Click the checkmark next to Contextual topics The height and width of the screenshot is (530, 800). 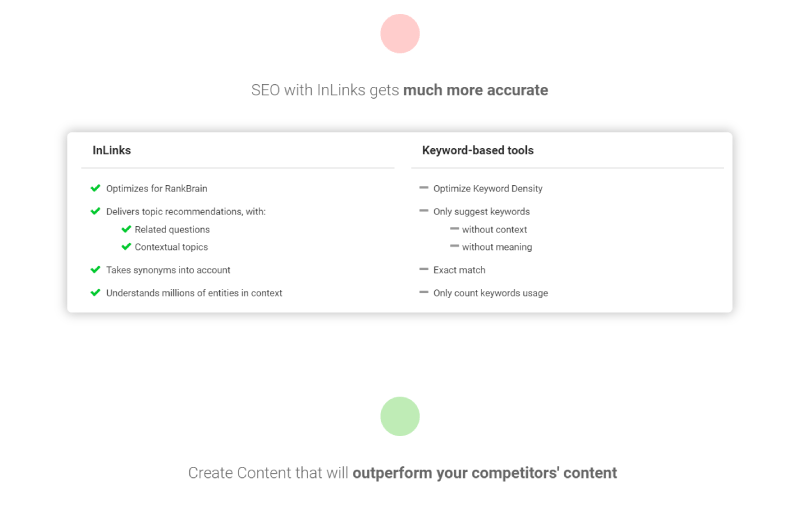point(127,247)
